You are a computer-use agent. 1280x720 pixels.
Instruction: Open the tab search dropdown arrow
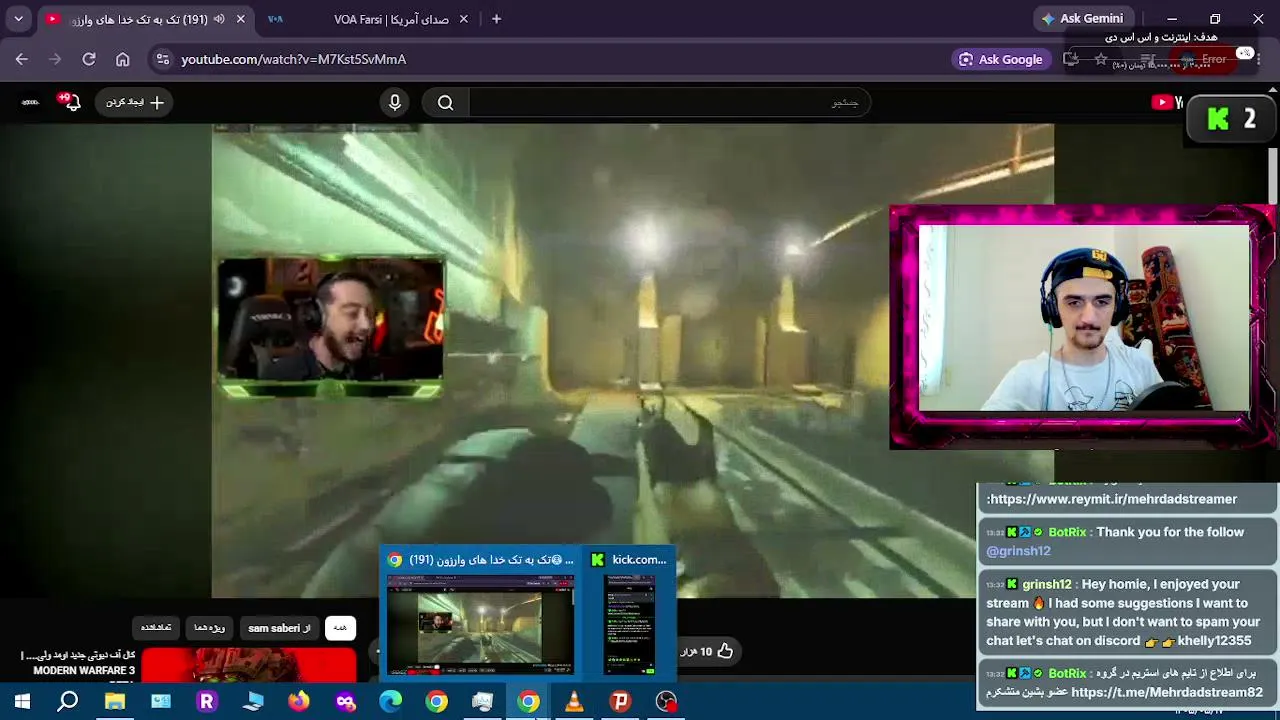(18, 19)
